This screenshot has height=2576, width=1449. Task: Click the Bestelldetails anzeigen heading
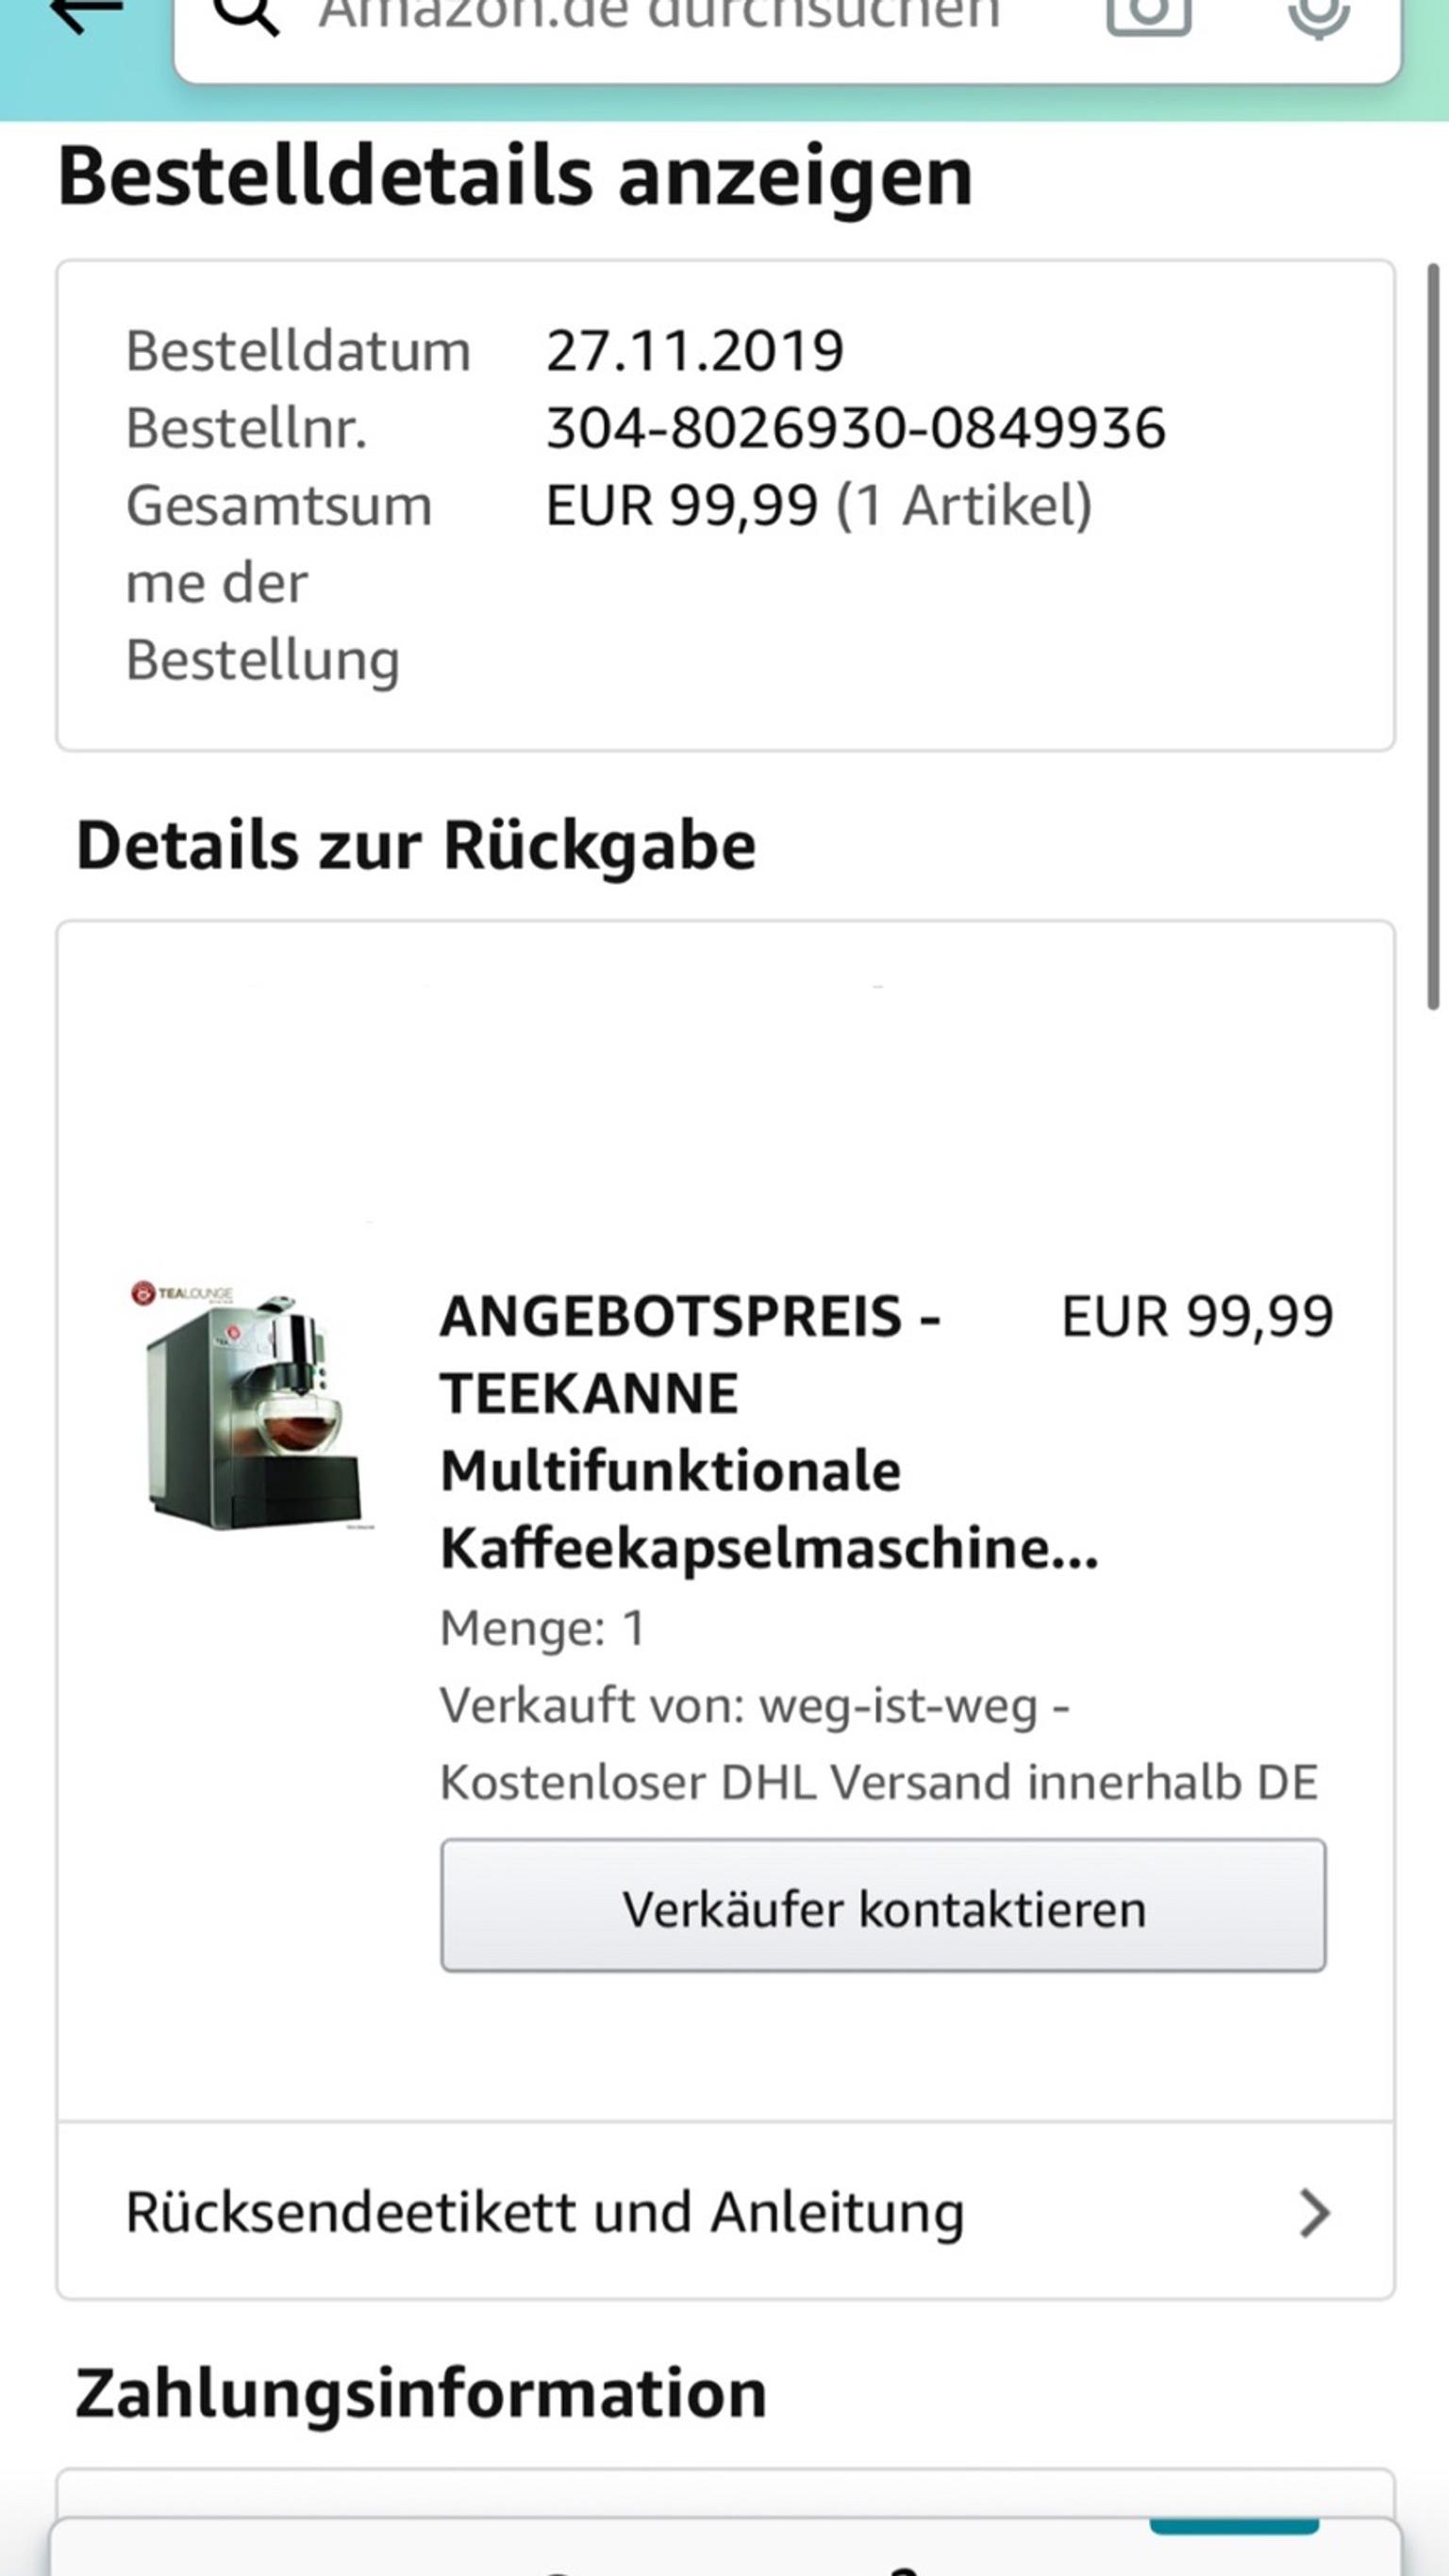pos(515,177)
